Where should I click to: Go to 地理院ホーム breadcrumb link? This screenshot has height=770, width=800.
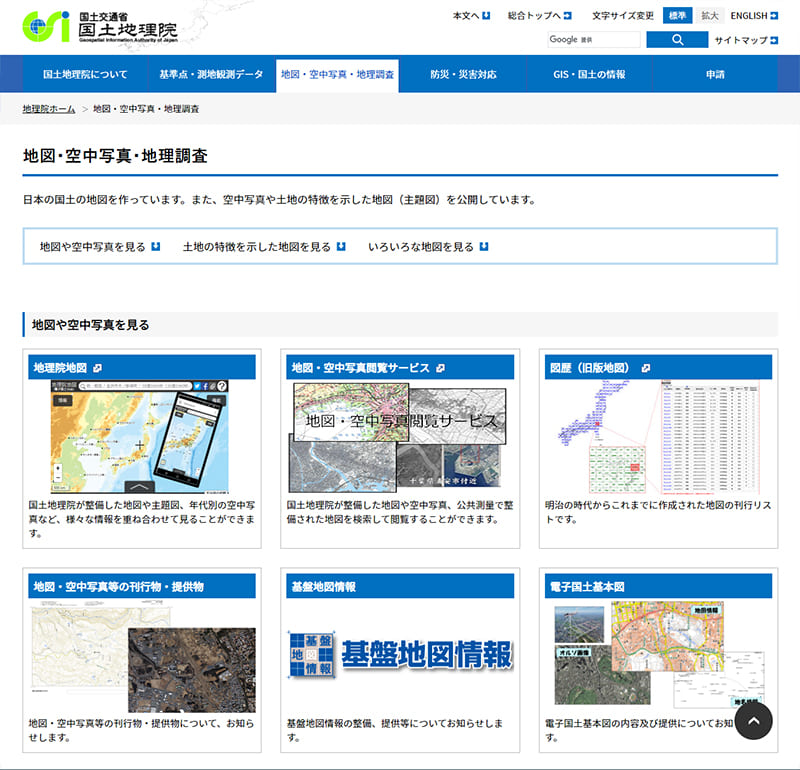(x=49, y=108)
